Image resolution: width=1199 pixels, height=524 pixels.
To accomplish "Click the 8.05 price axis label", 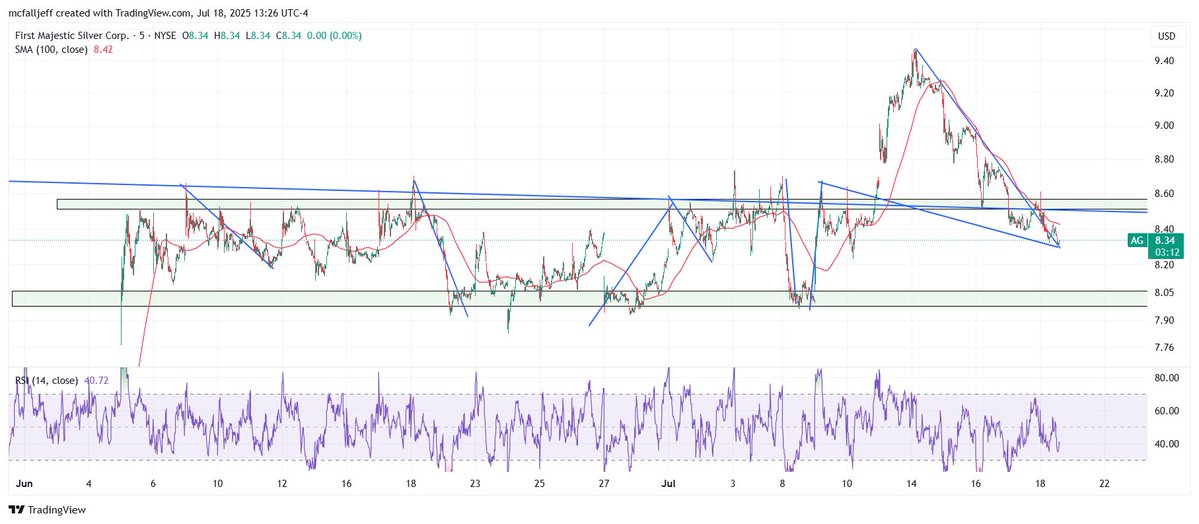I will click(x=1164, y=293).
